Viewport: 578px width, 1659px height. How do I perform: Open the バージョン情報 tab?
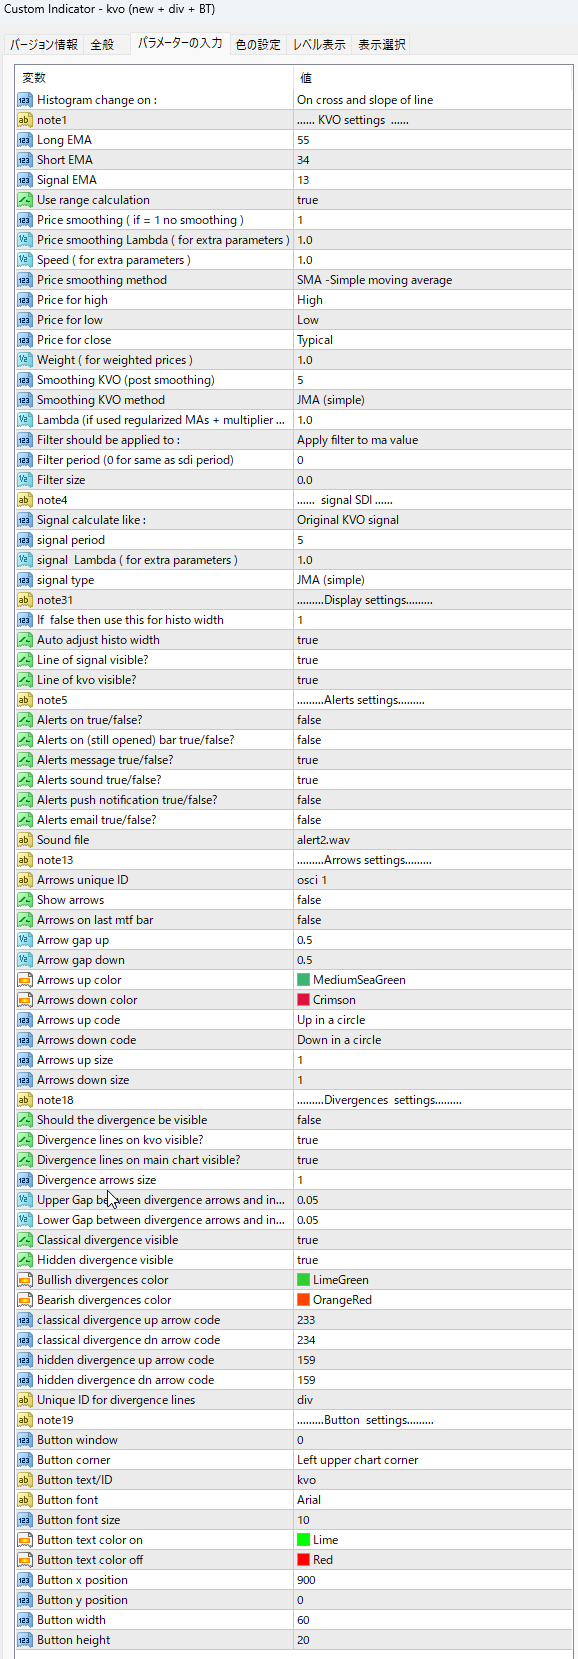click(44, 45)
